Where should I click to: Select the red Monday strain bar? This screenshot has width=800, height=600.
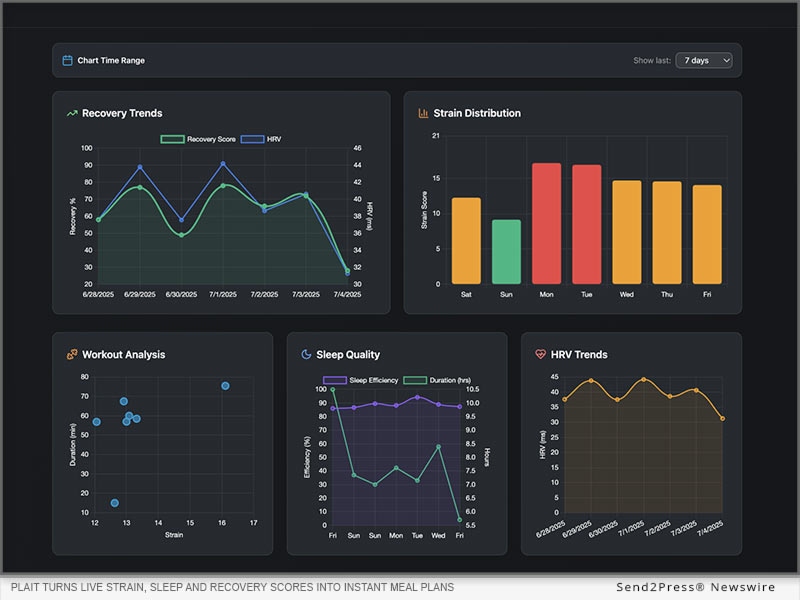tap(546, 223)
